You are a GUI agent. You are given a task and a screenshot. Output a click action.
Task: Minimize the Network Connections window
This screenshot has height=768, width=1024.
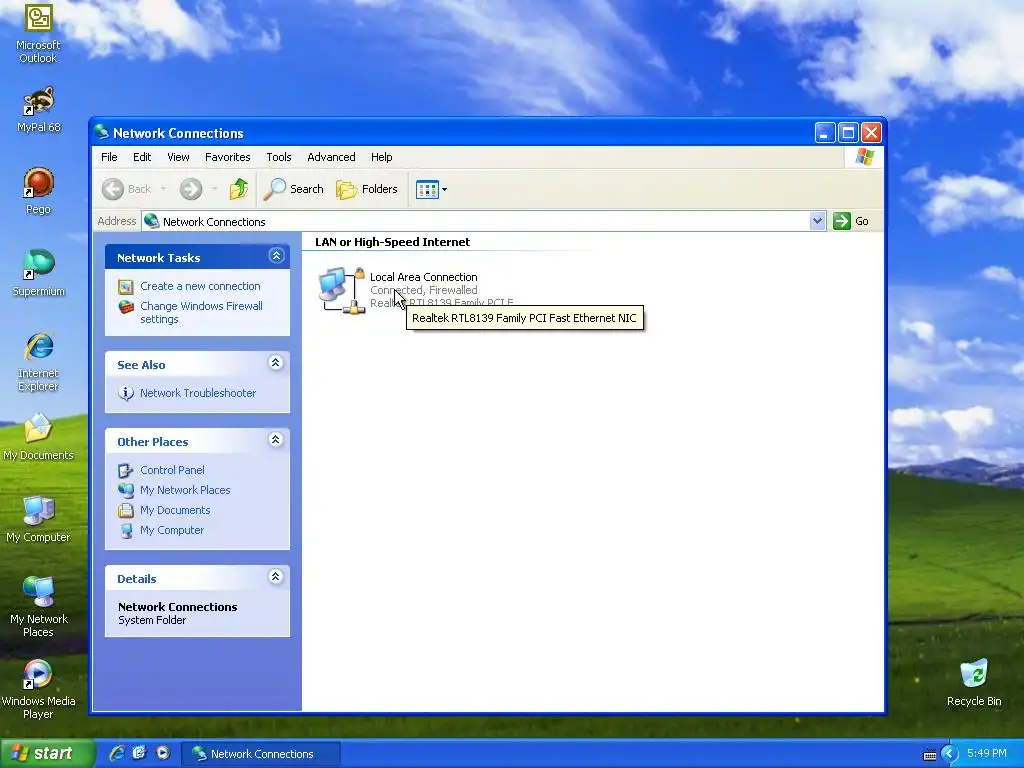tap(825, 133)
